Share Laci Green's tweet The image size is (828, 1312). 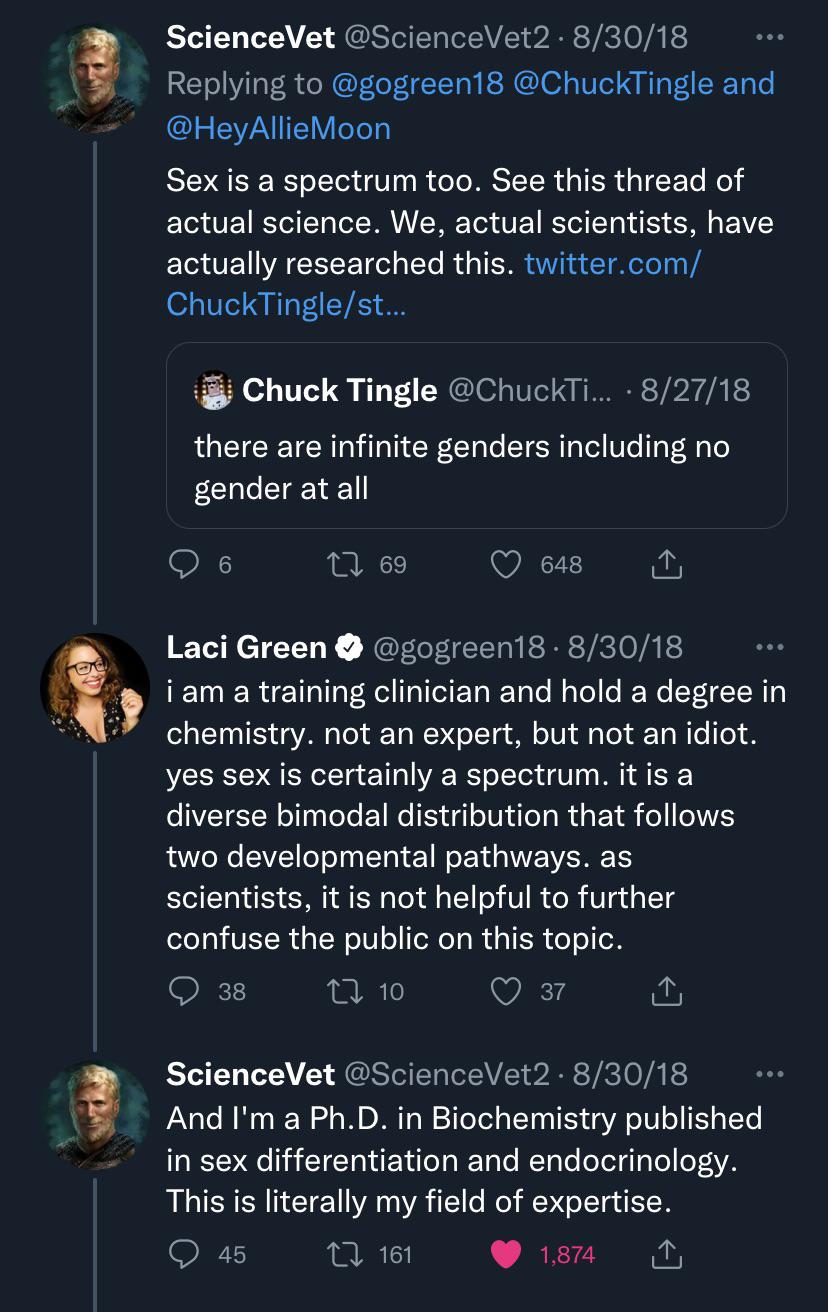pyautogui.click(x=666, y=991)
